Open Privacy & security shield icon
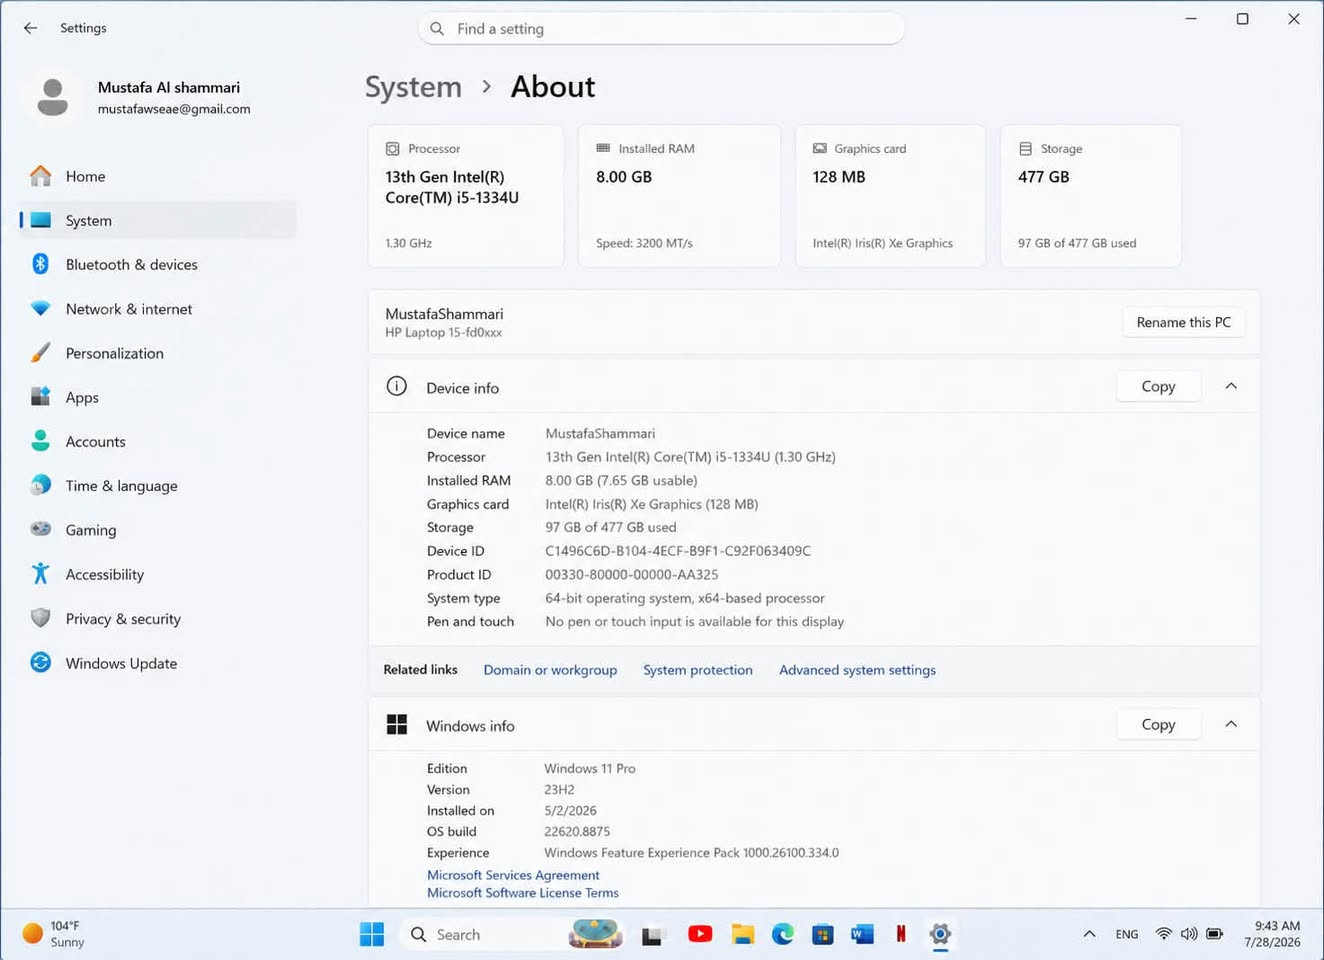 (x=40, y=618)
